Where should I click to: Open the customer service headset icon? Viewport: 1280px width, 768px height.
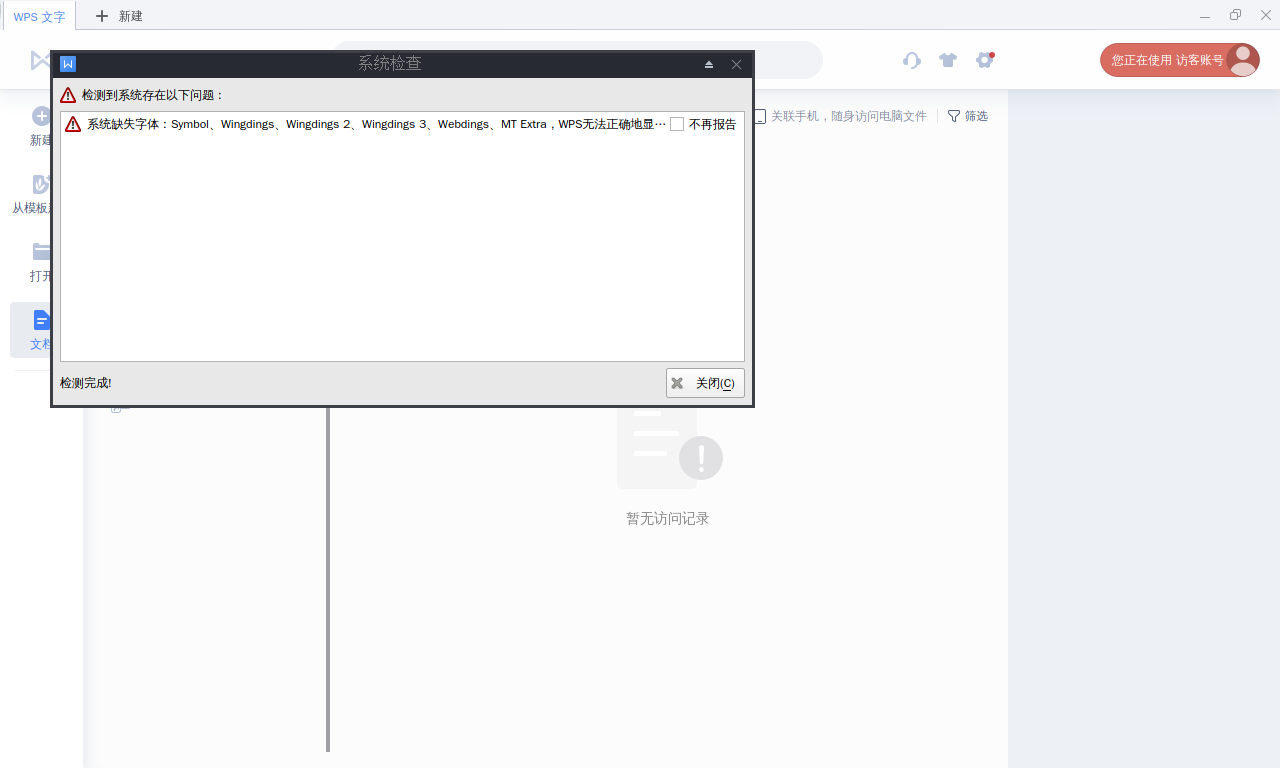(911, 60)
